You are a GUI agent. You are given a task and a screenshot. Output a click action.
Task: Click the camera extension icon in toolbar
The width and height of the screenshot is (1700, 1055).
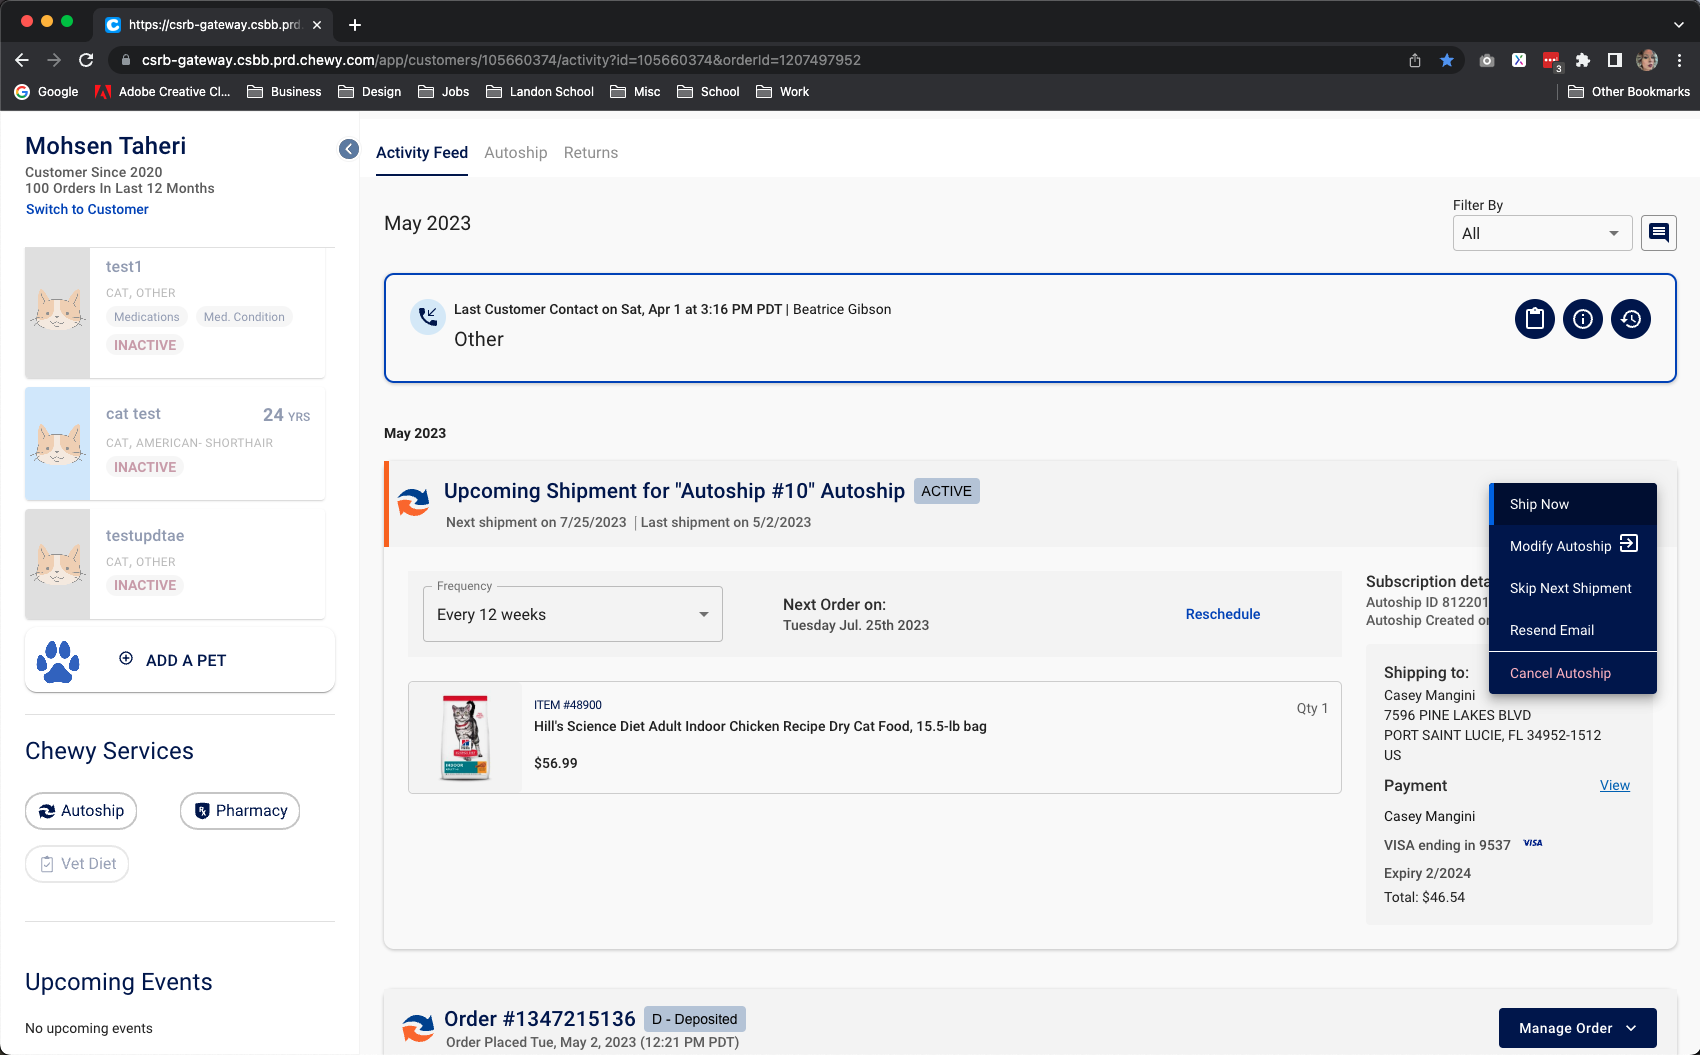tap(1487, 60)
